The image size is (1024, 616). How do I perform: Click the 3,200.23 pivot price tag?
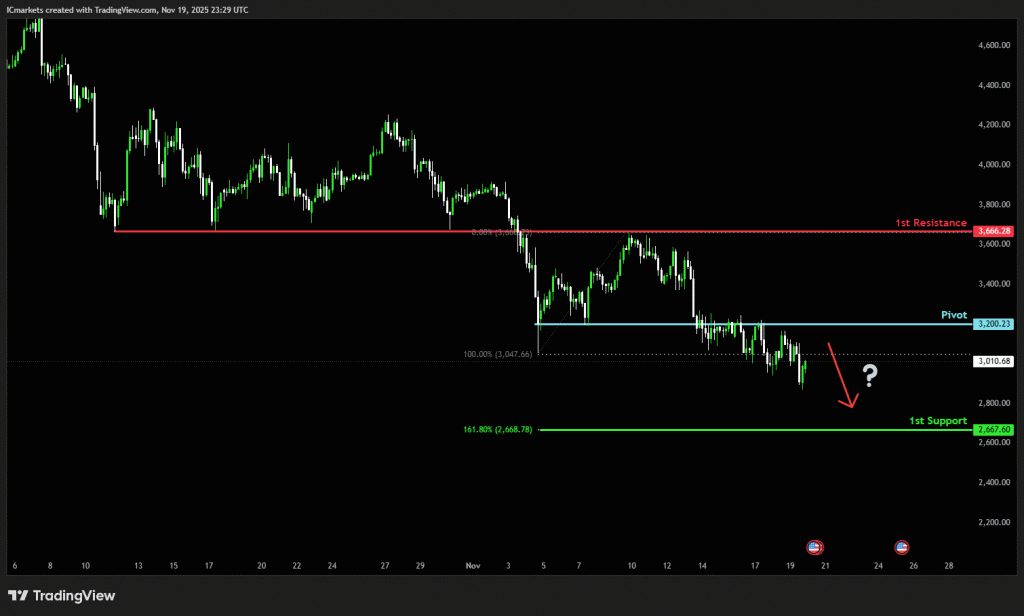click(993, 324)
